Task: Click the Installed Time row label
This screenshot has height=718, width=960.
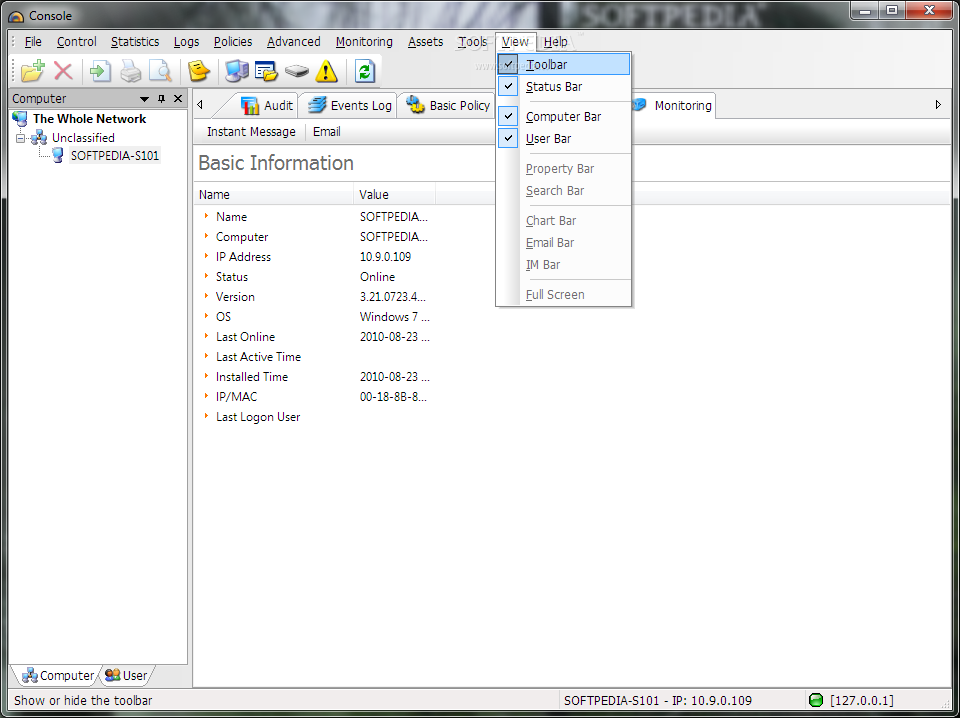Action: tap(252, 376)
